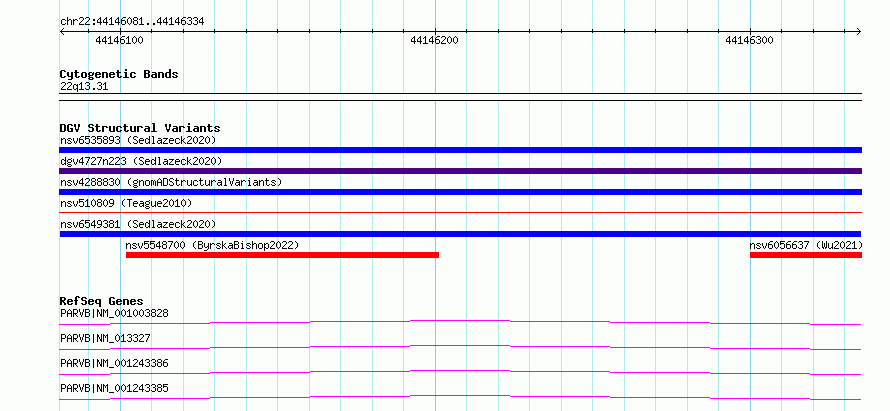The width and height of the screenshot is (890, 411).
Task: Open transcript PARVB|NM_001003828 label
Action: [x=114, y=313]
